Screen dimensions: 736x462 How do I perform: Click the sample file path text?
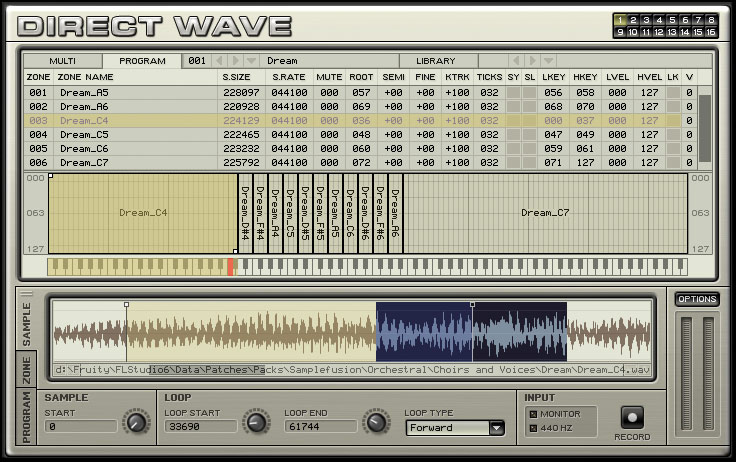tap(352, 370)
